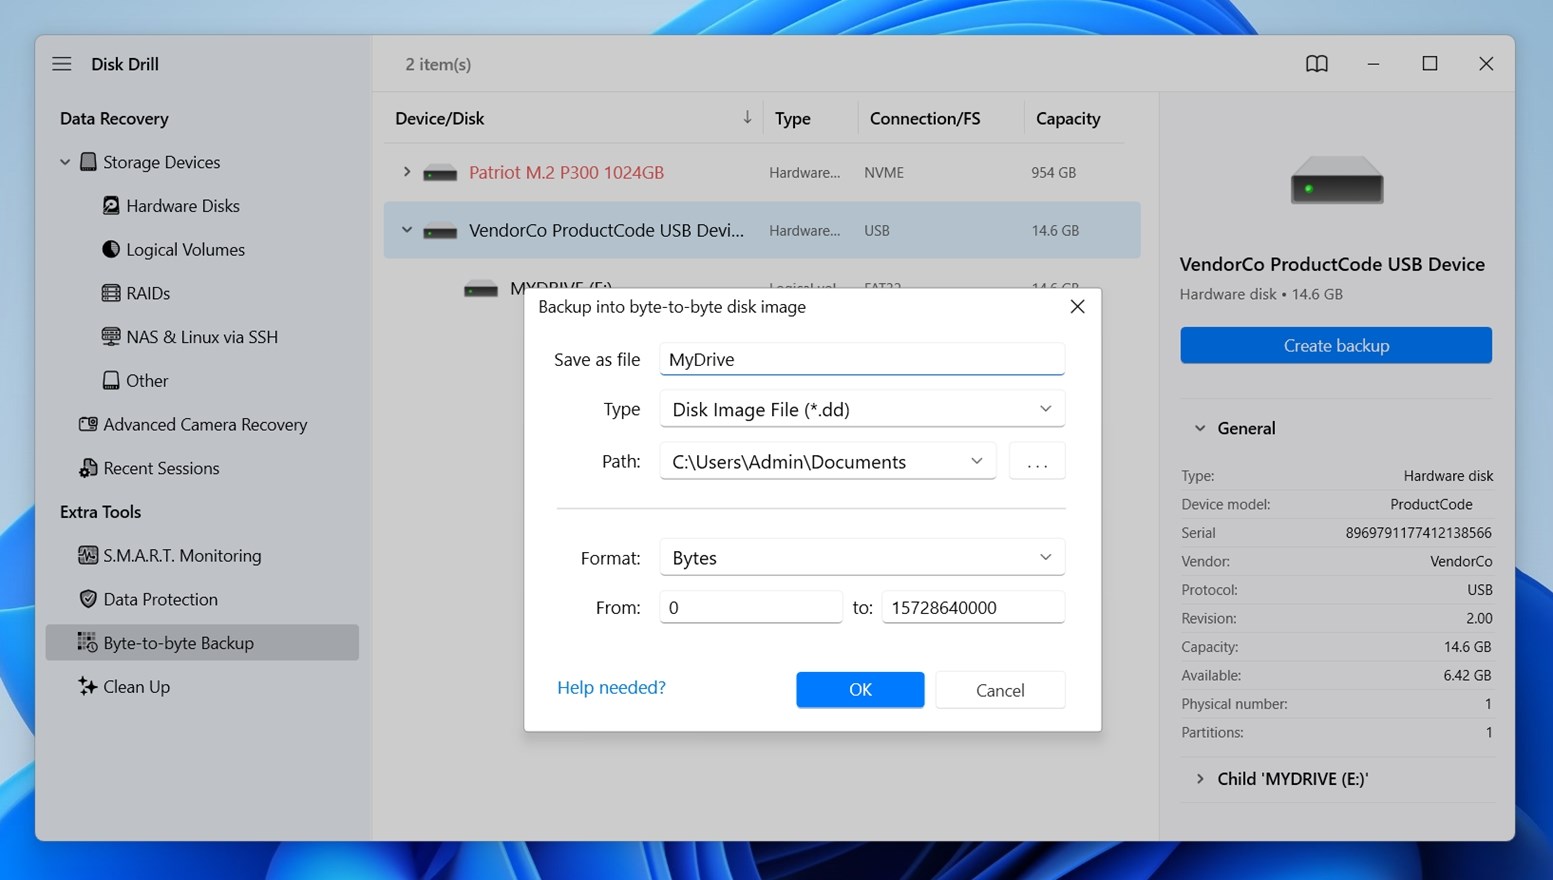Click the From byte offset field
The image size is (1553, 880).
tap(751, 607)
